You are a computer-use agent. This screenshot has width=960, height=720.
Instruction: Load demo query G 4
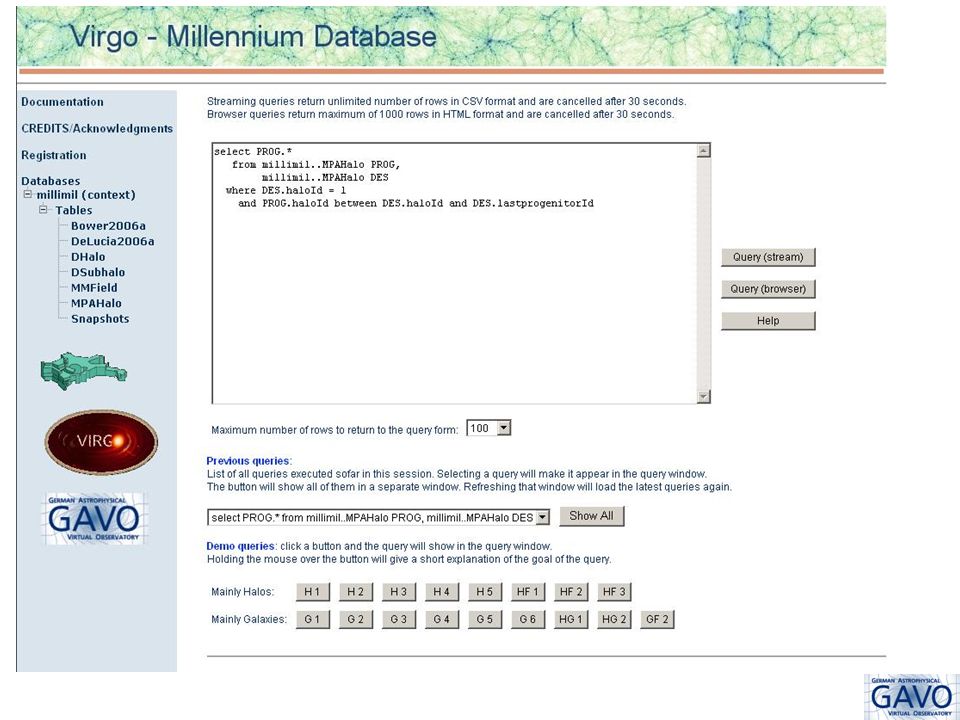click(x=441, y=620)
